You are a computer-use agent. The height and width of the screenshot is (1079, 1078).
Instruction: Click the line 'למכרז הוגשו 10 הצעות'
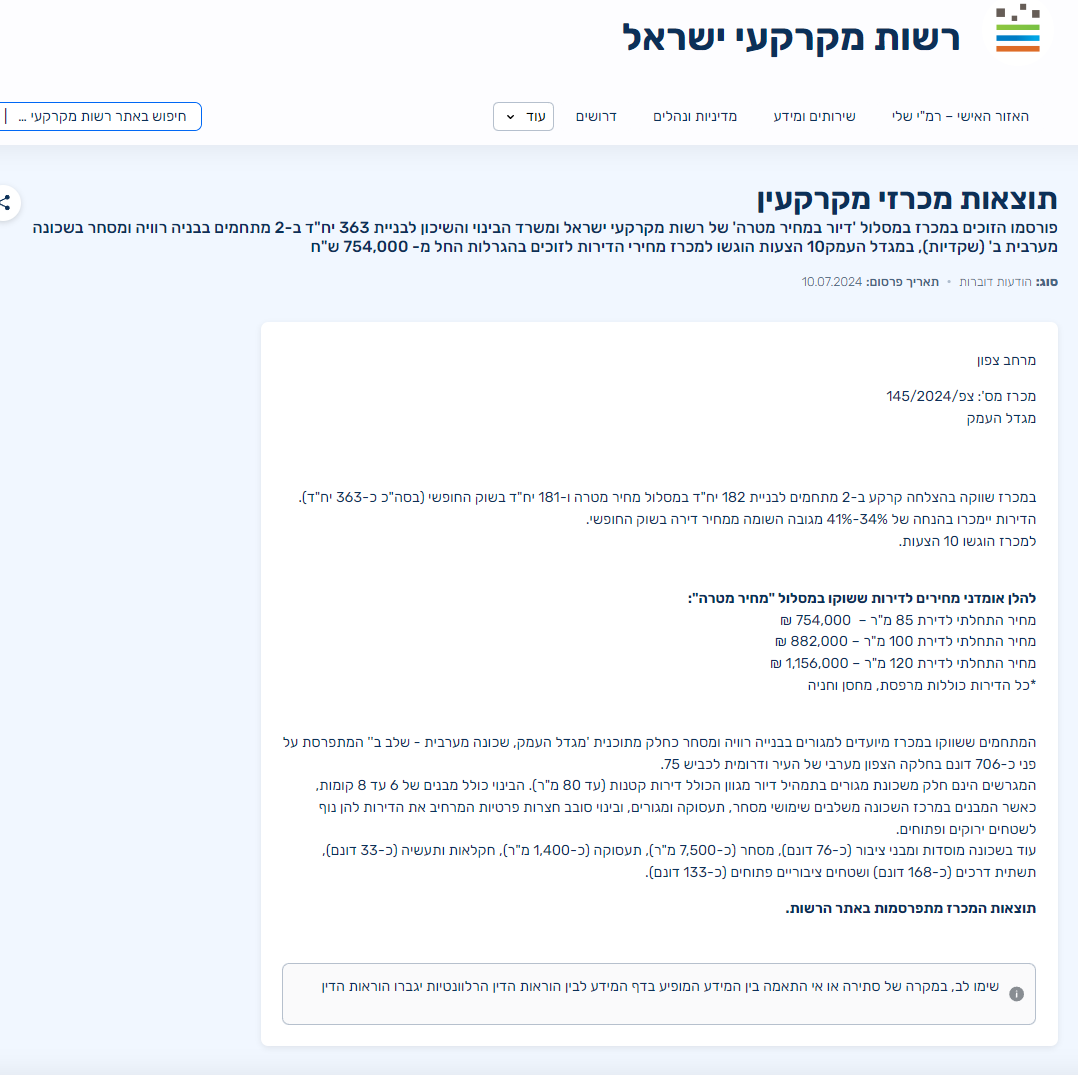point(967,541)
